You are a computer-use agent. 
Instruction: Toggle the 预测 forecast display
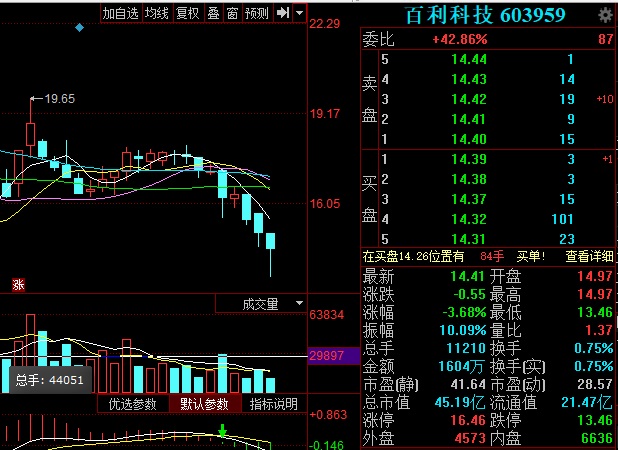pyautogui.click(x=257, y=13)
